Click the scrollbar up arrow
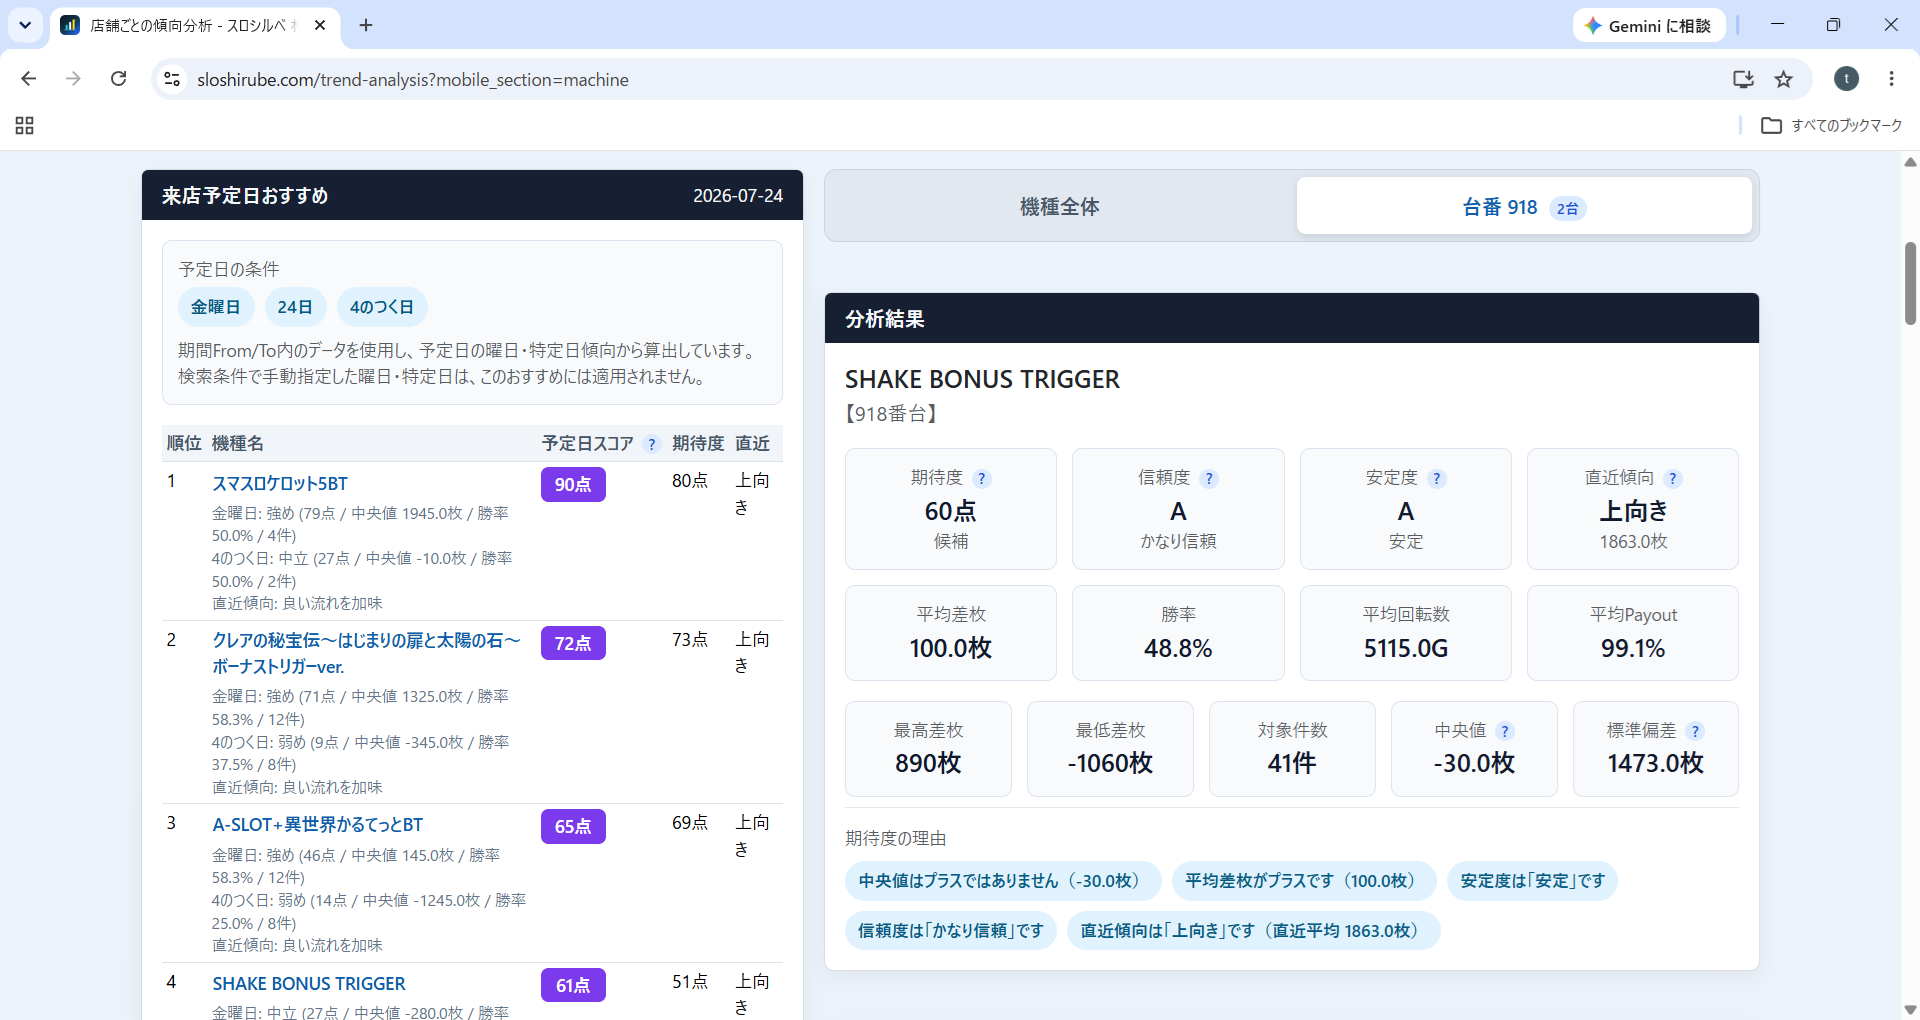 (1910, 161)
